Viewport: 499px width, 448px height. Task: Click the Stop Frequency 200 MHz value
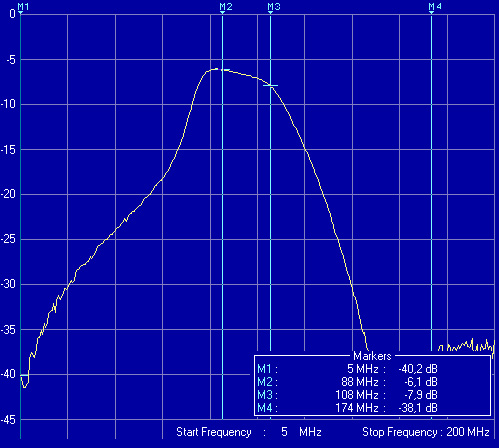pyautogui.click(x=468, y=432)
